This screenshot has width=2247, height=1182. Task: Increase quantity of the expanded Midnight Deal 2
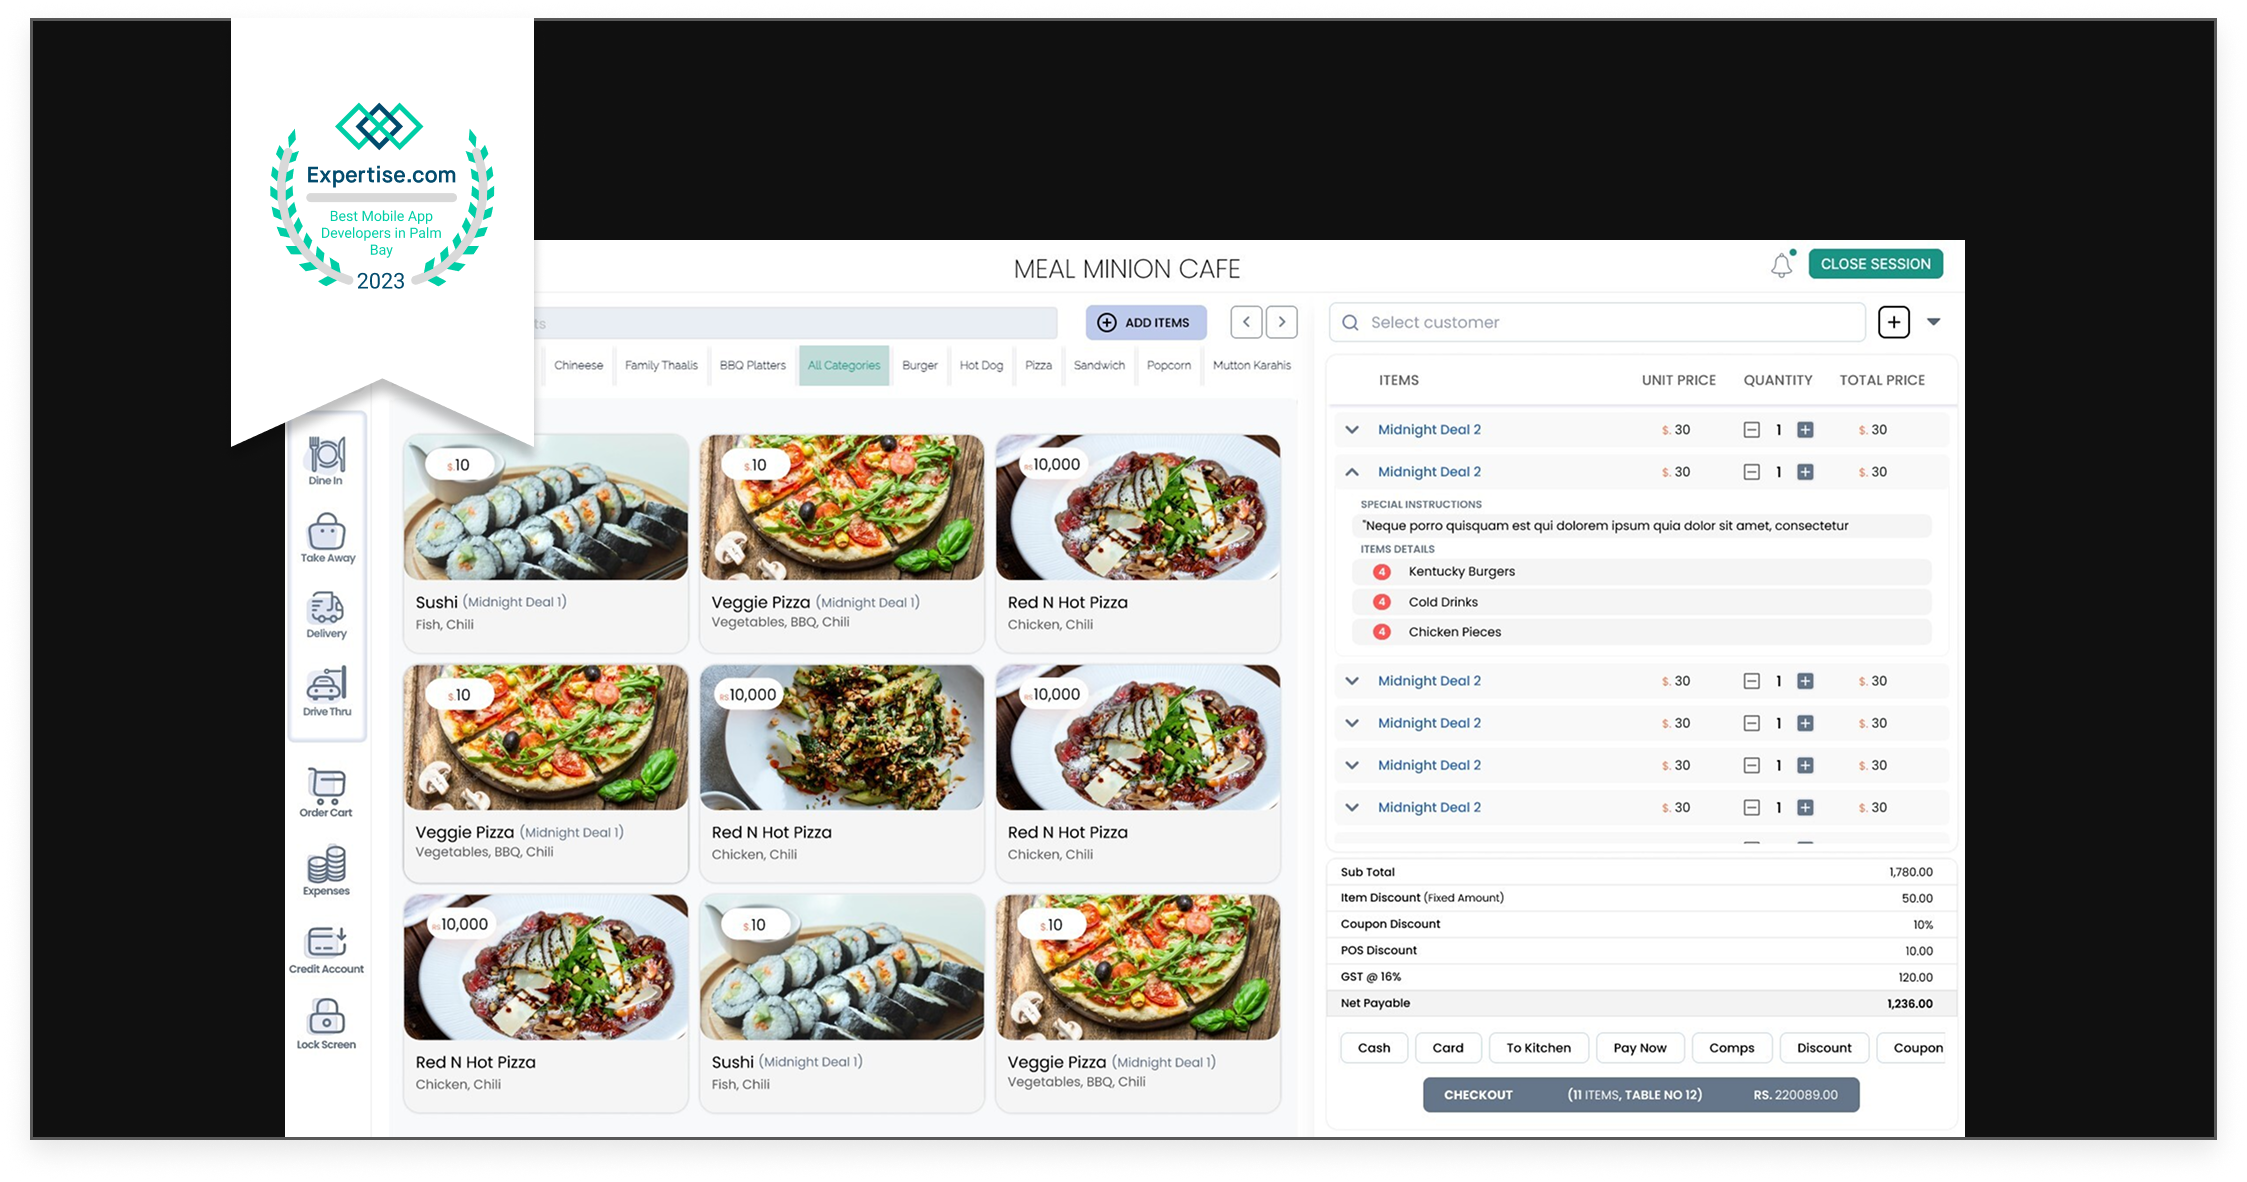tap(1805, 472)
